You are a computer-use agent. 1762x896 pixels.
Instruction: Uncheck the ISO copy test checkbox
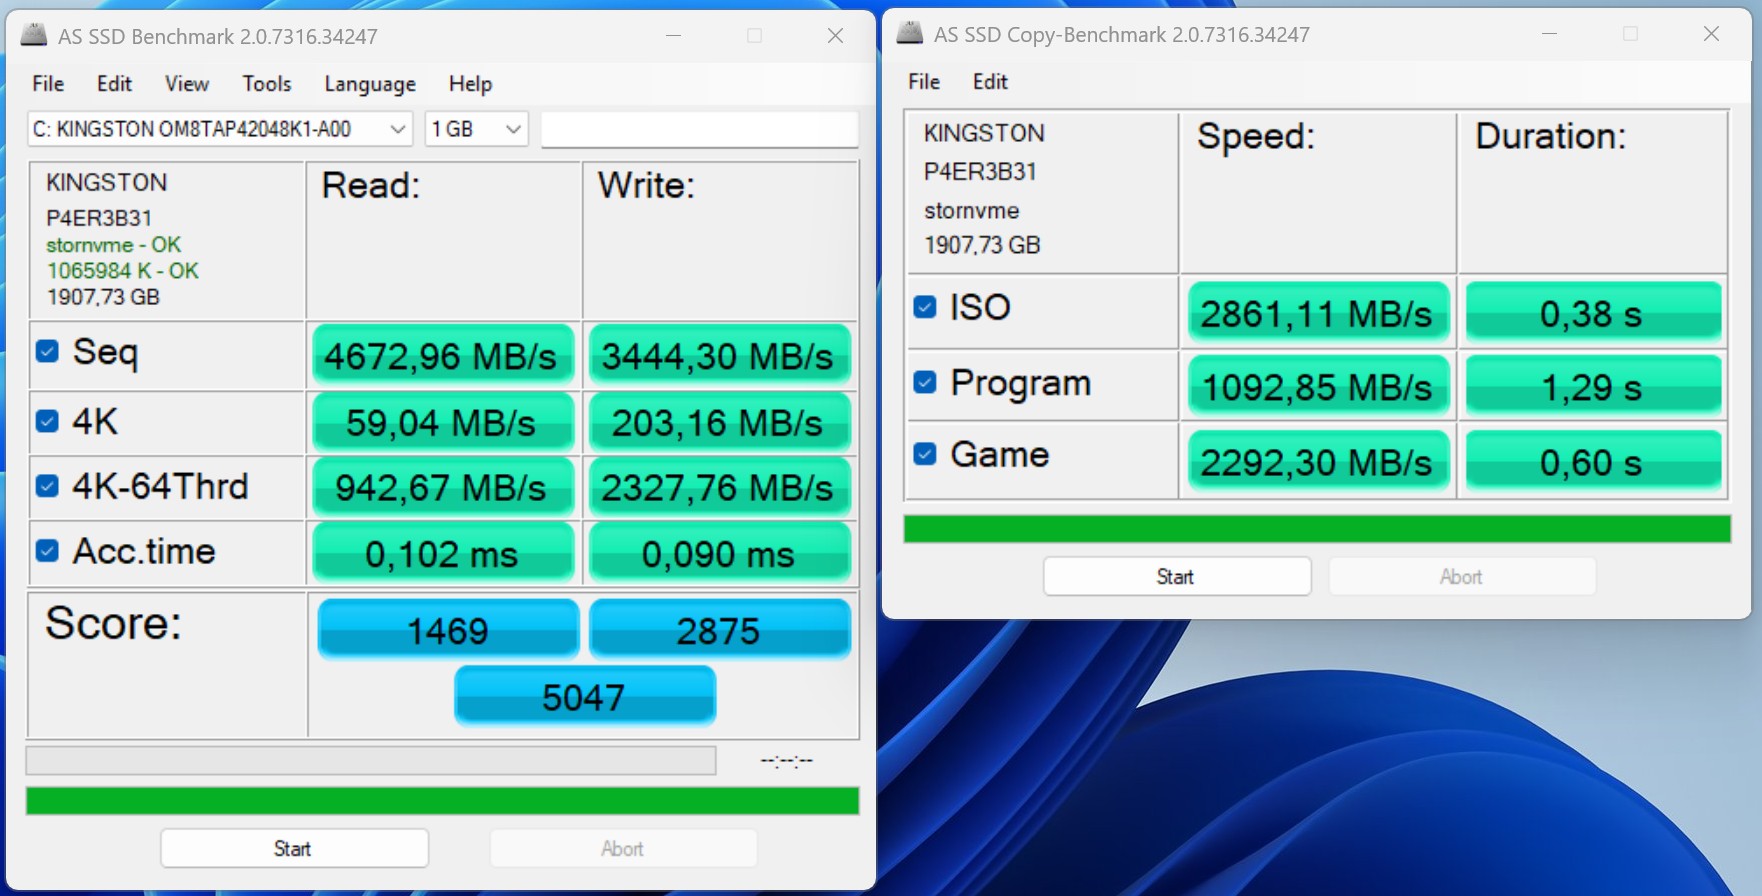coord(925,307)
